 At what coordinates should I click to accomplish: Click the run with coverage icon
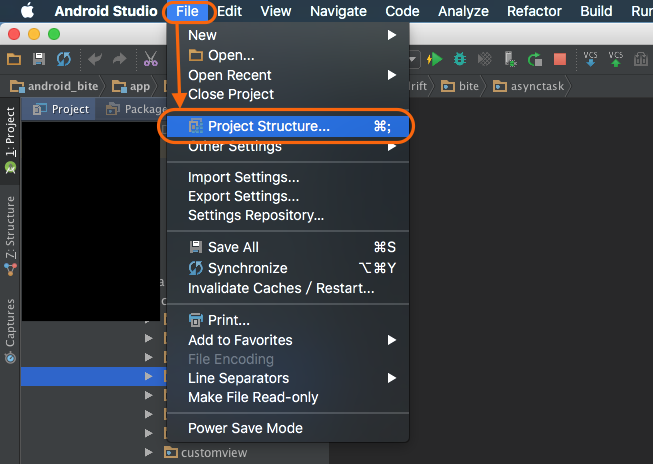(485, 59)
